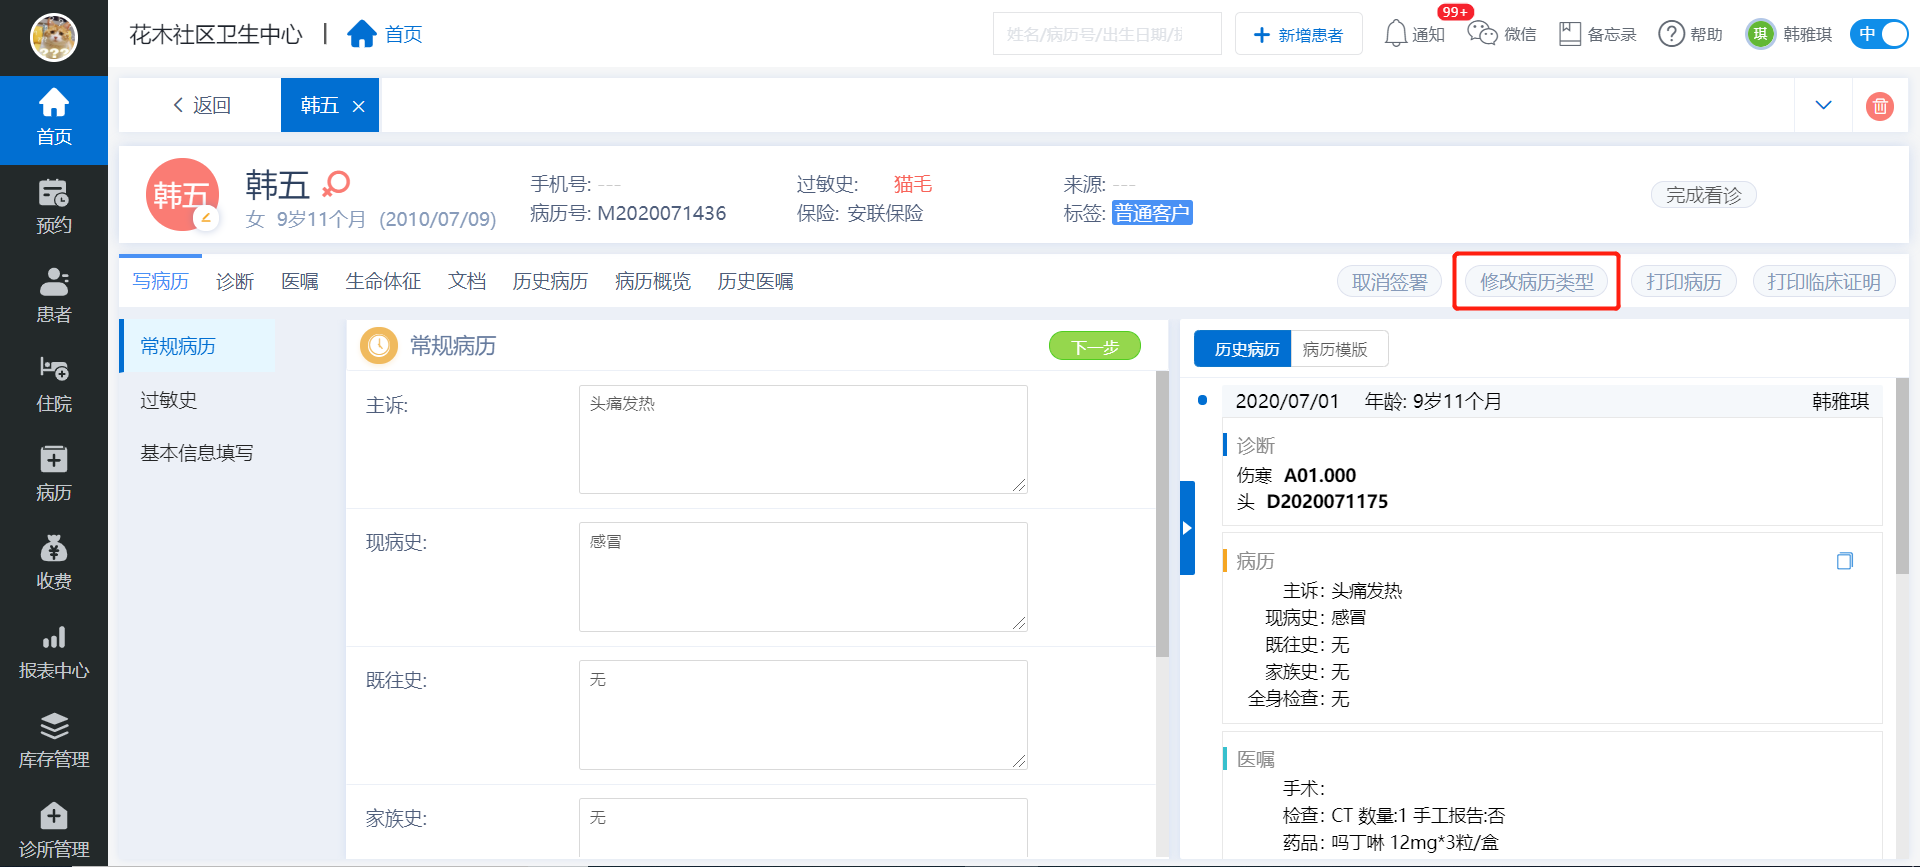The height and width of the screenshot is (867, 1920).
Task: Click diagnosis code A01.000
Action: click(1320, 475)
